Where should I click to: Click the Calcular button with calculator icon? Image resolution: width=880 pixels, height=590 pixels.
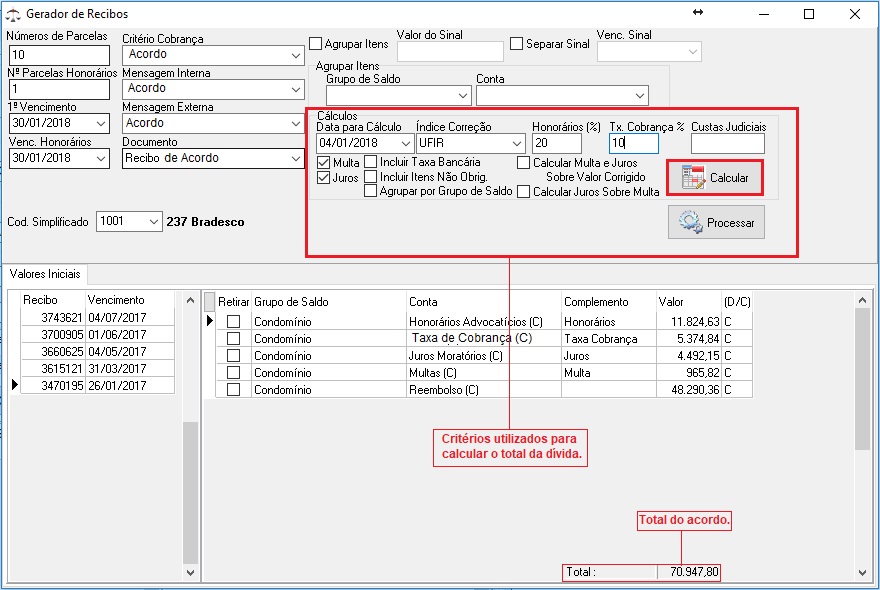pos(715,177)
